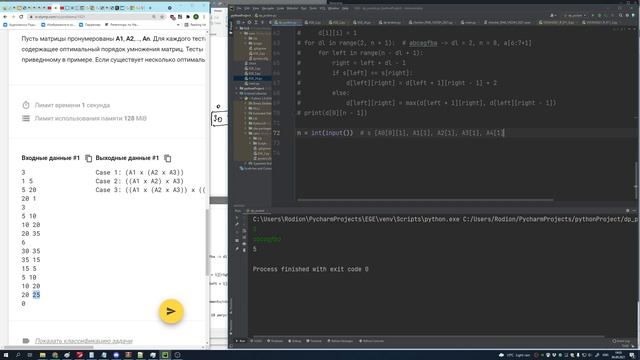The width and height of the screenshot is (640, 360).
Task: Open the Help menu in PyCharm
Action: pyautogui.click(x=345, y=8)
